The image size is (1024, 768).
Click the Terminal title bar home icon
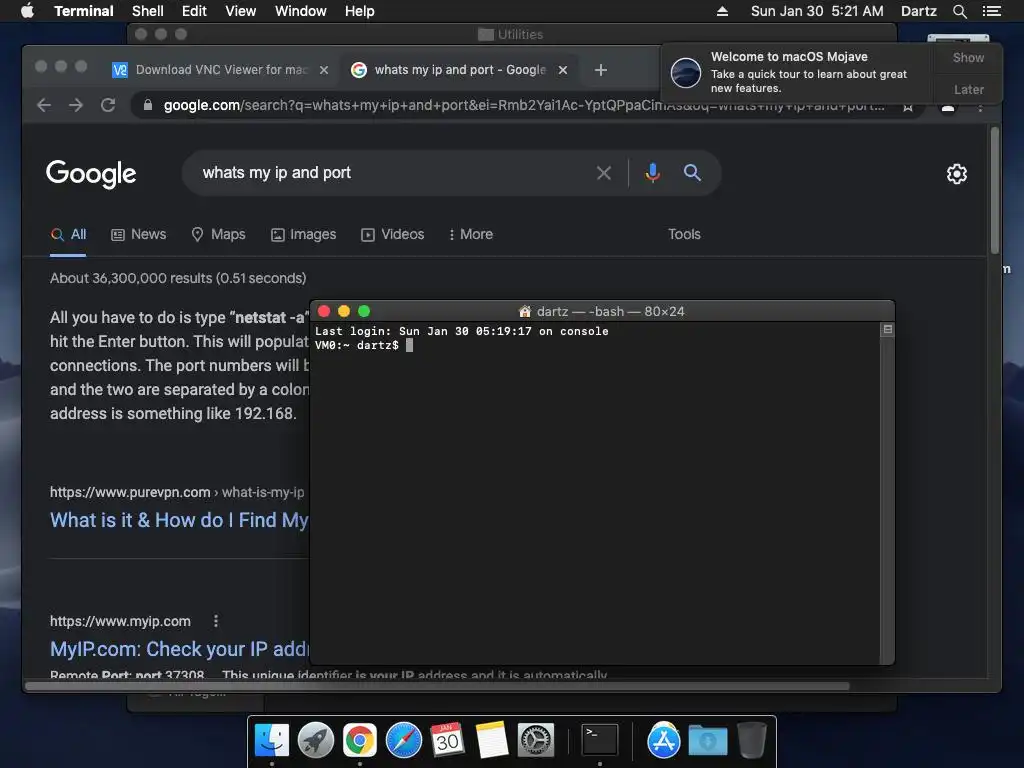[524, 312]
